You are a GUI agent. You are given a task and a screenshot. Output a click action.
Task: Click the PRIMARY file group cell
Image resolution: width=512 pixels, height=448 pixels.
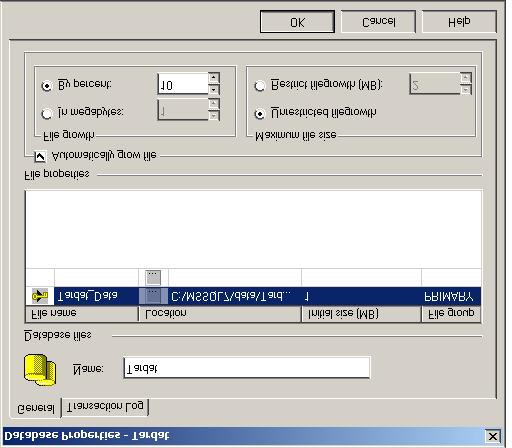click(x=451, y=296)
